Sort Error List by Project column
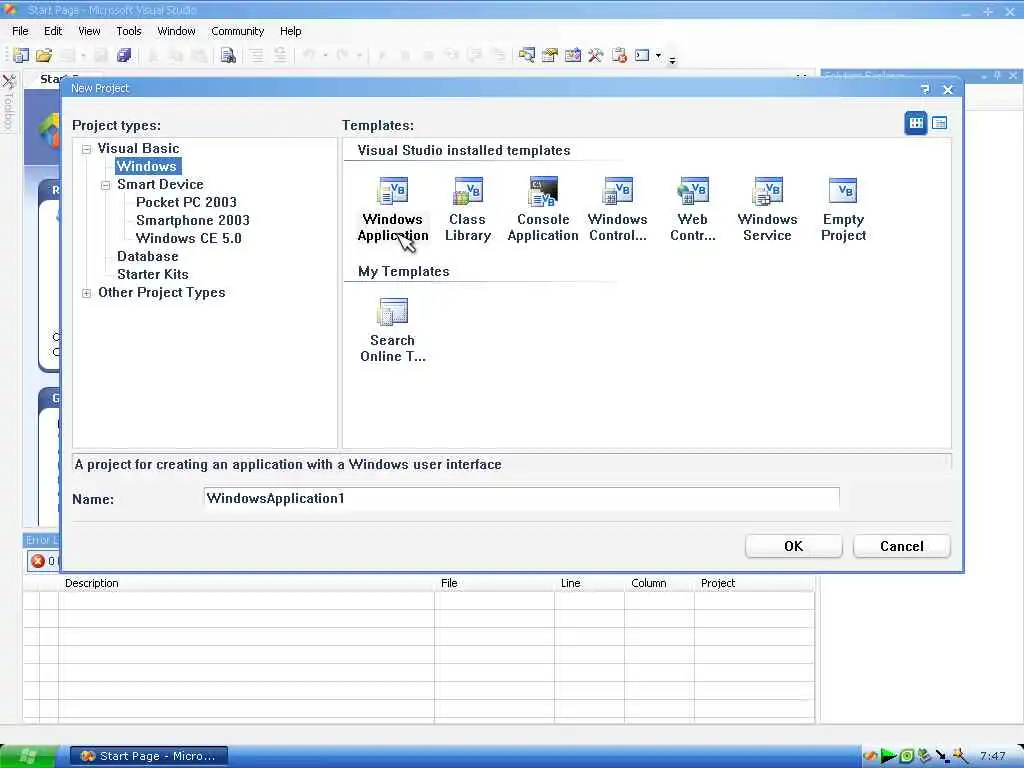The height and width of the screenshot is (768, 1024). [x=754, y=583]
